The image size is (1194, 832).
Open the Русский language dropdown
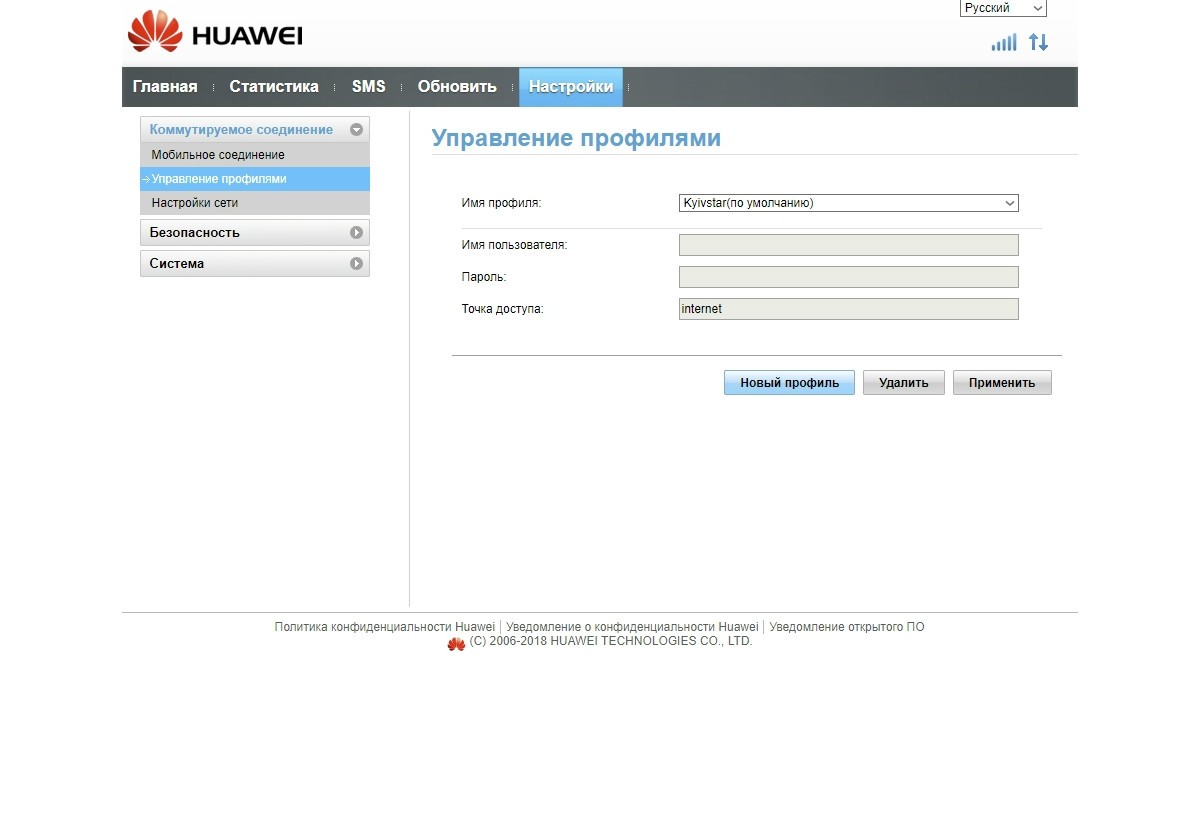tap(1003, 8)
